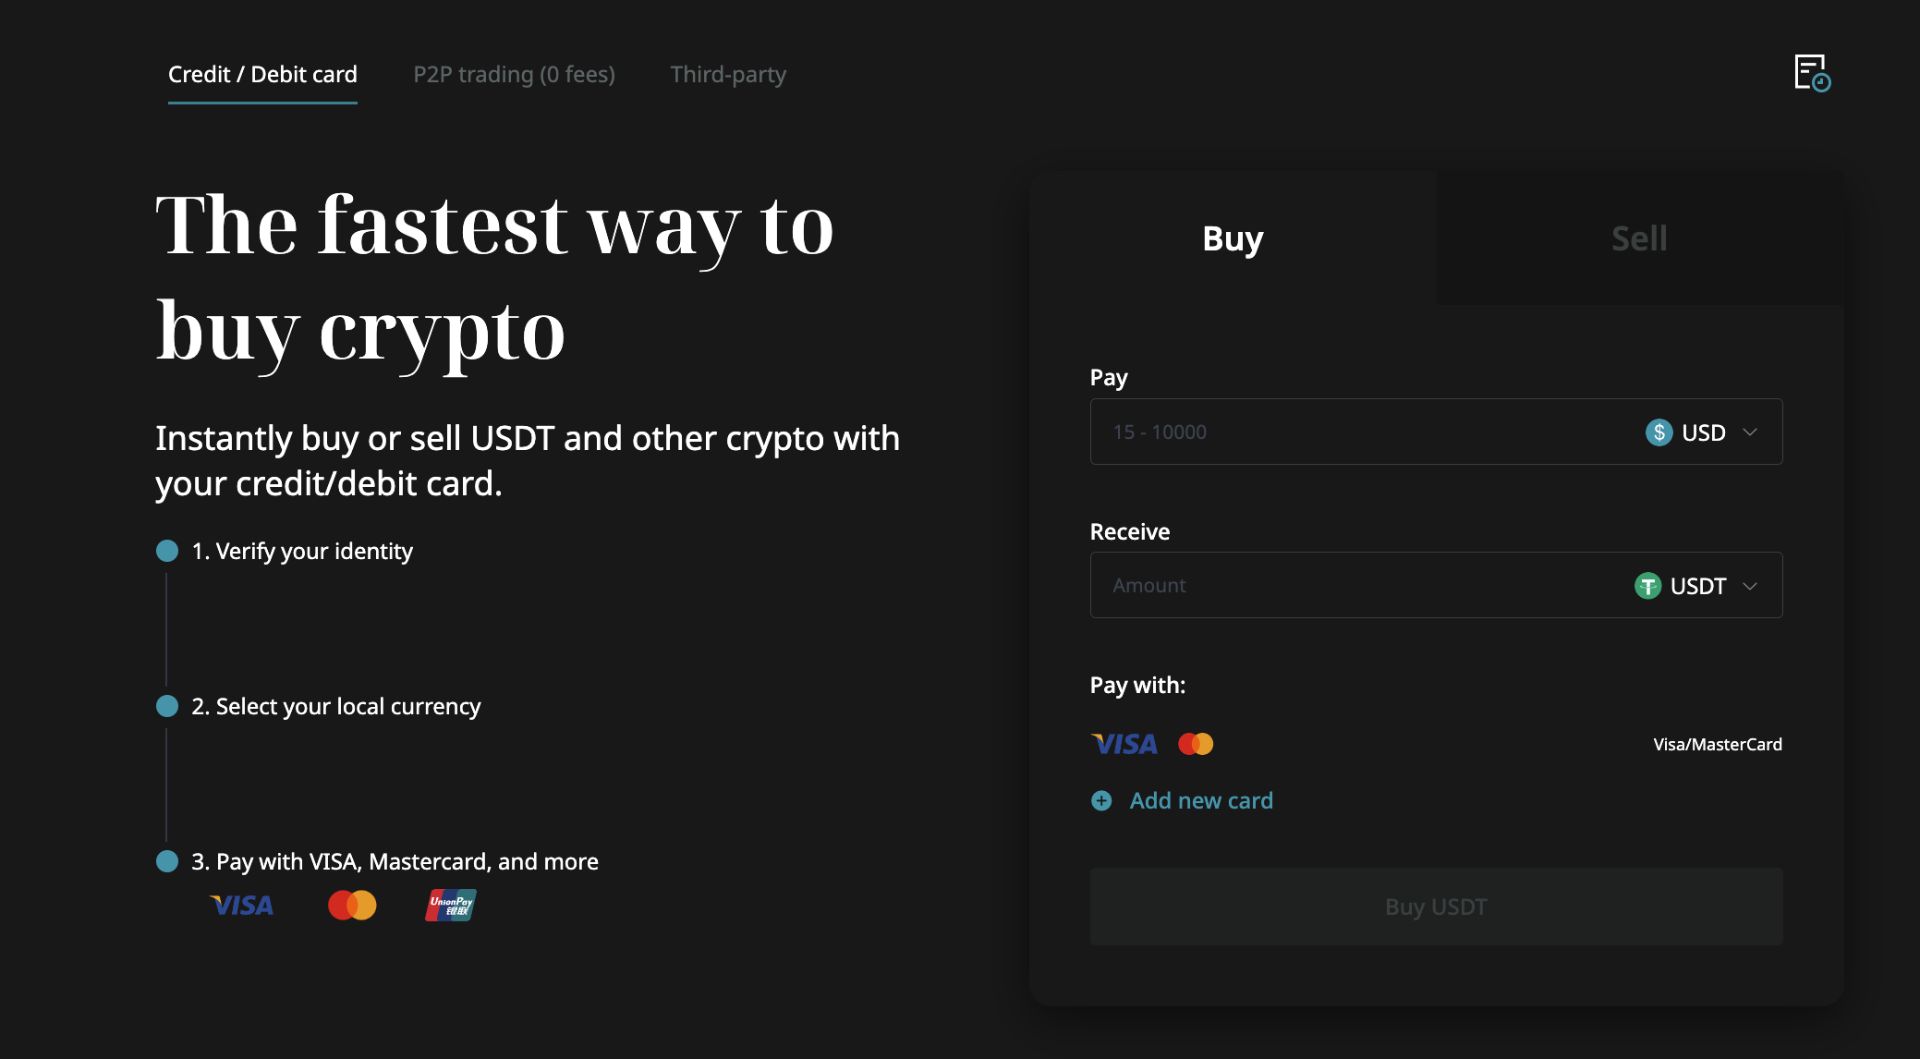Click the Mastercard logo under Pay with
This screenshot has height=1059, width=1920.
1195,744
